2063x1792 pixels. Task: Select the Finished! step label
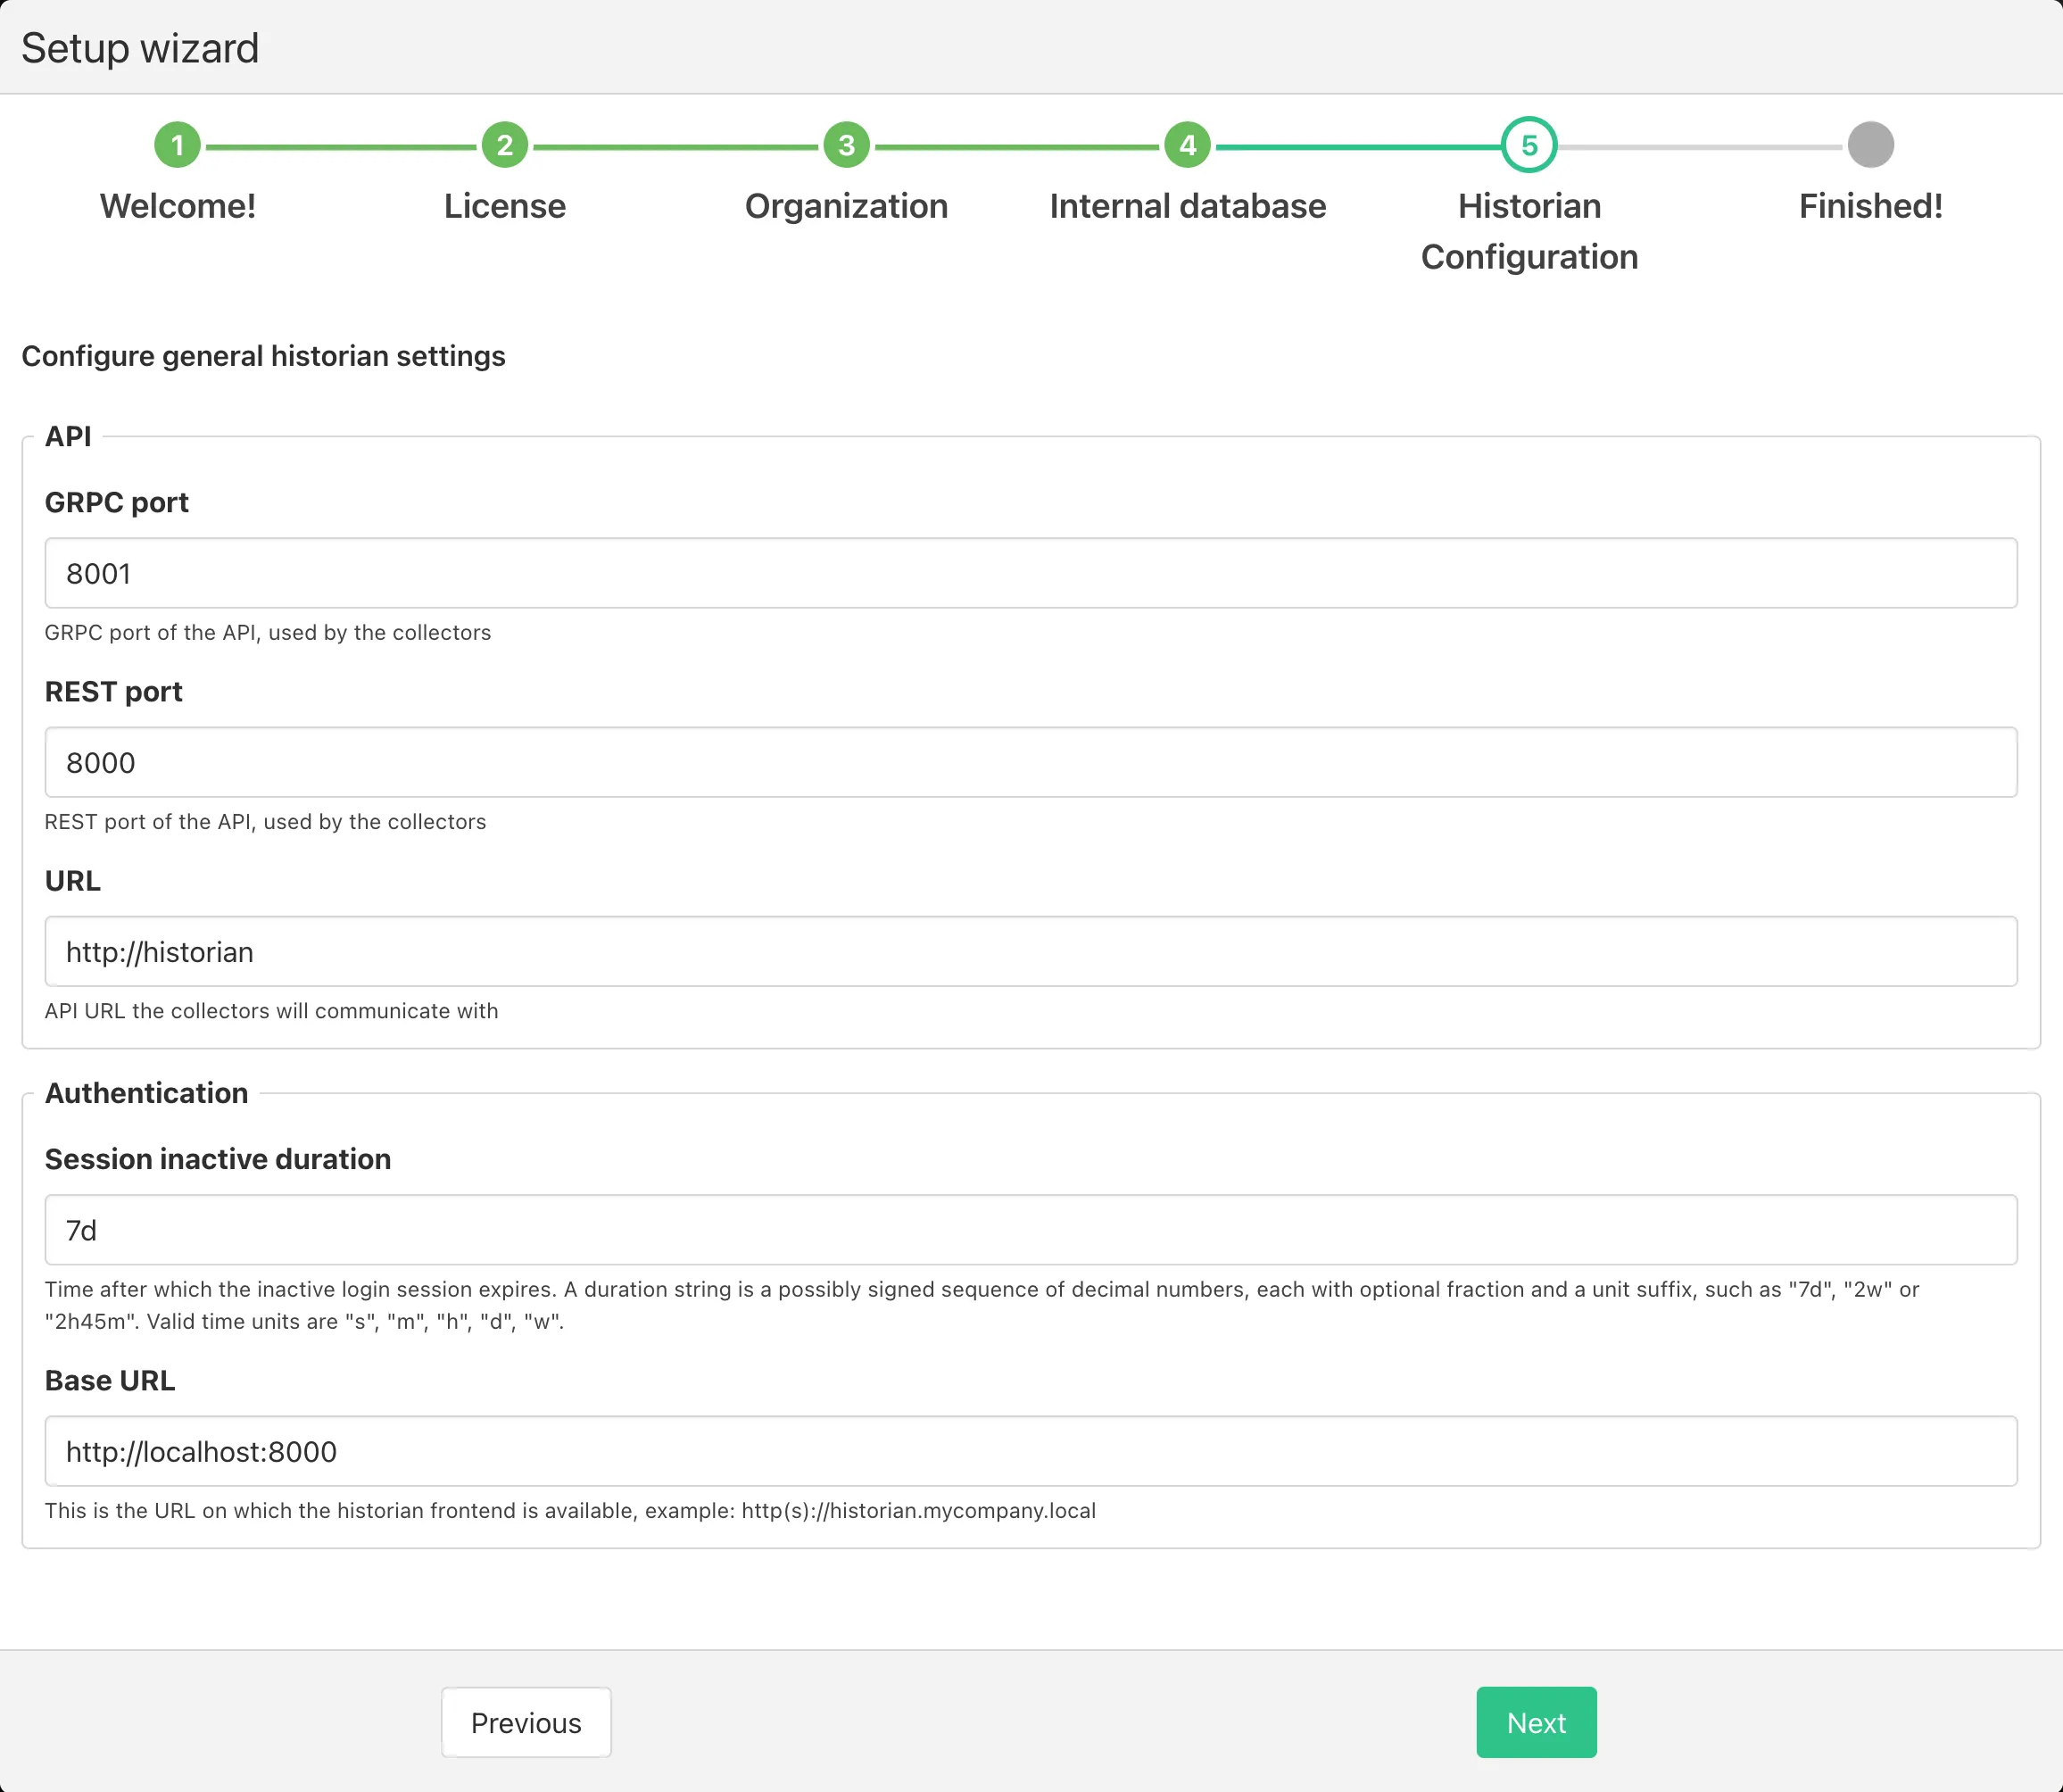click(1870, 206)
